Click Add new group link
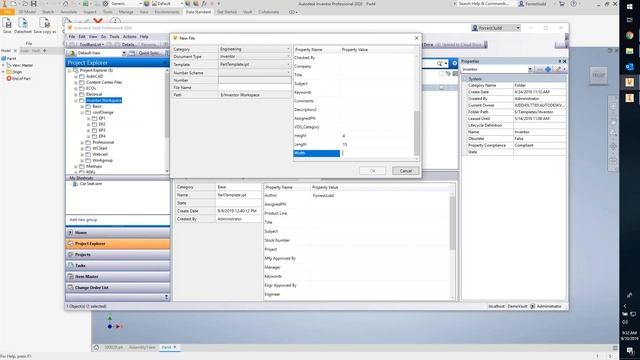The image size is (640, 360). coord(83,220)
